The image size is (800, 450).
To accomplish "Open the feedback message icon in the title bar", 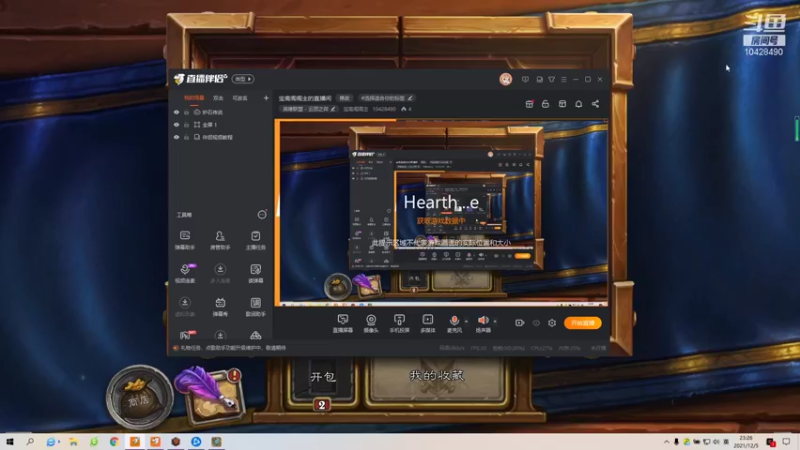I will [x=526, y=80].
